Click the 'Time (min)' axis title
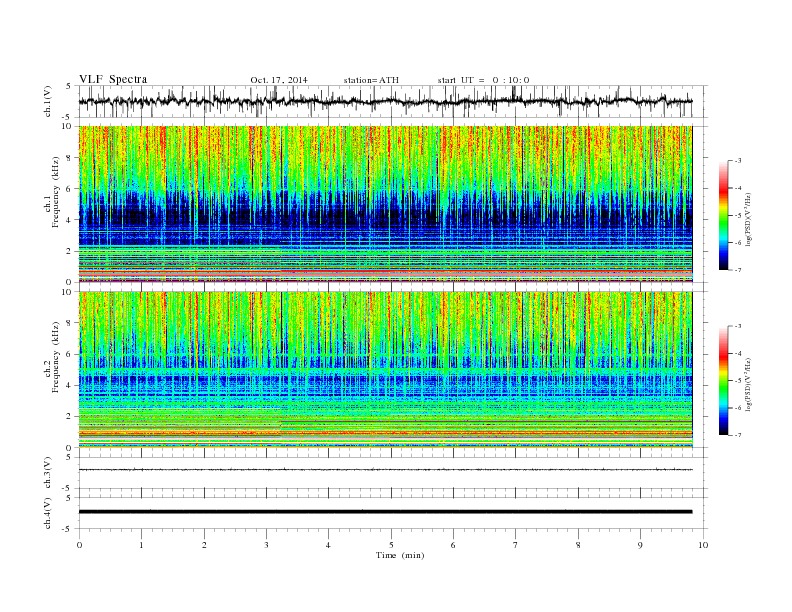 point(400,555)
